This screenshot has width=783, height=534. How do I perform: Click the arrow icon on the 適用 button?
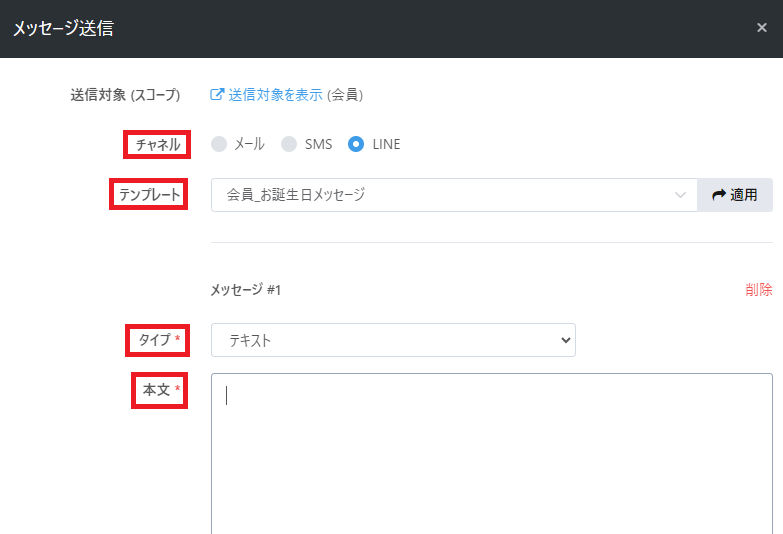click(x=718, y=195)
